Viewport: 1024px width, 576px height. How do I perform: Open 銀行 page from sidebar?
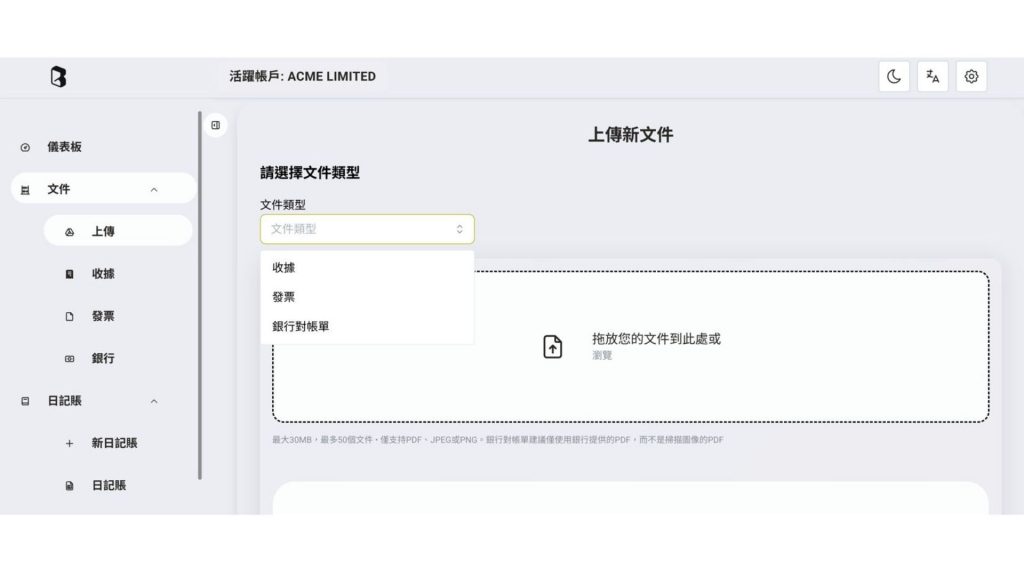coord(103,358)
